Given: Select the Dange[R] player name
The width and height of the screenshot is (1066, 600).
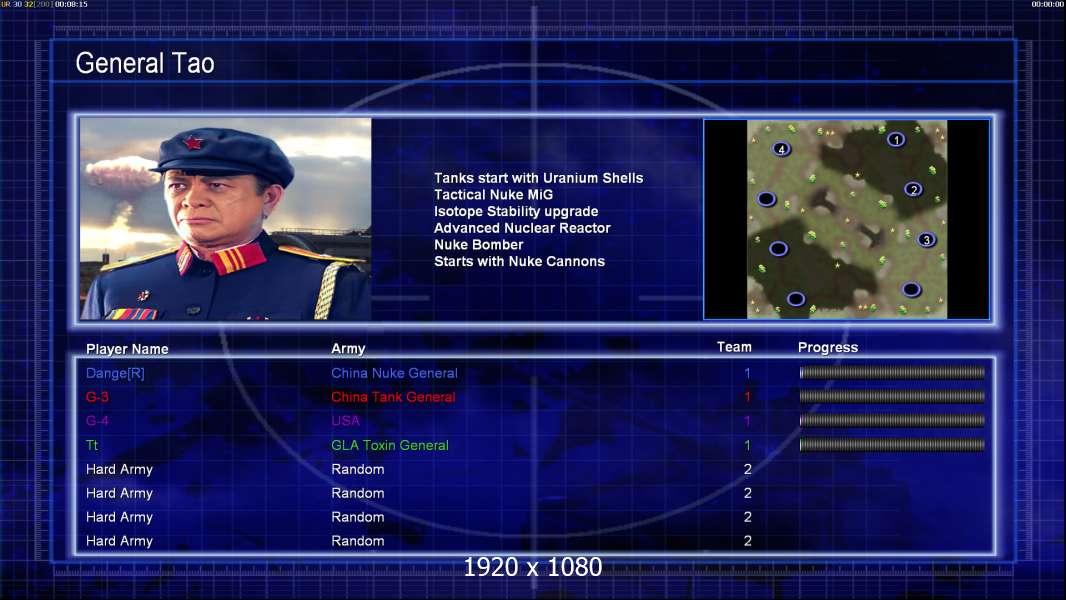Looking at the screenshot, I should (115, 373).
